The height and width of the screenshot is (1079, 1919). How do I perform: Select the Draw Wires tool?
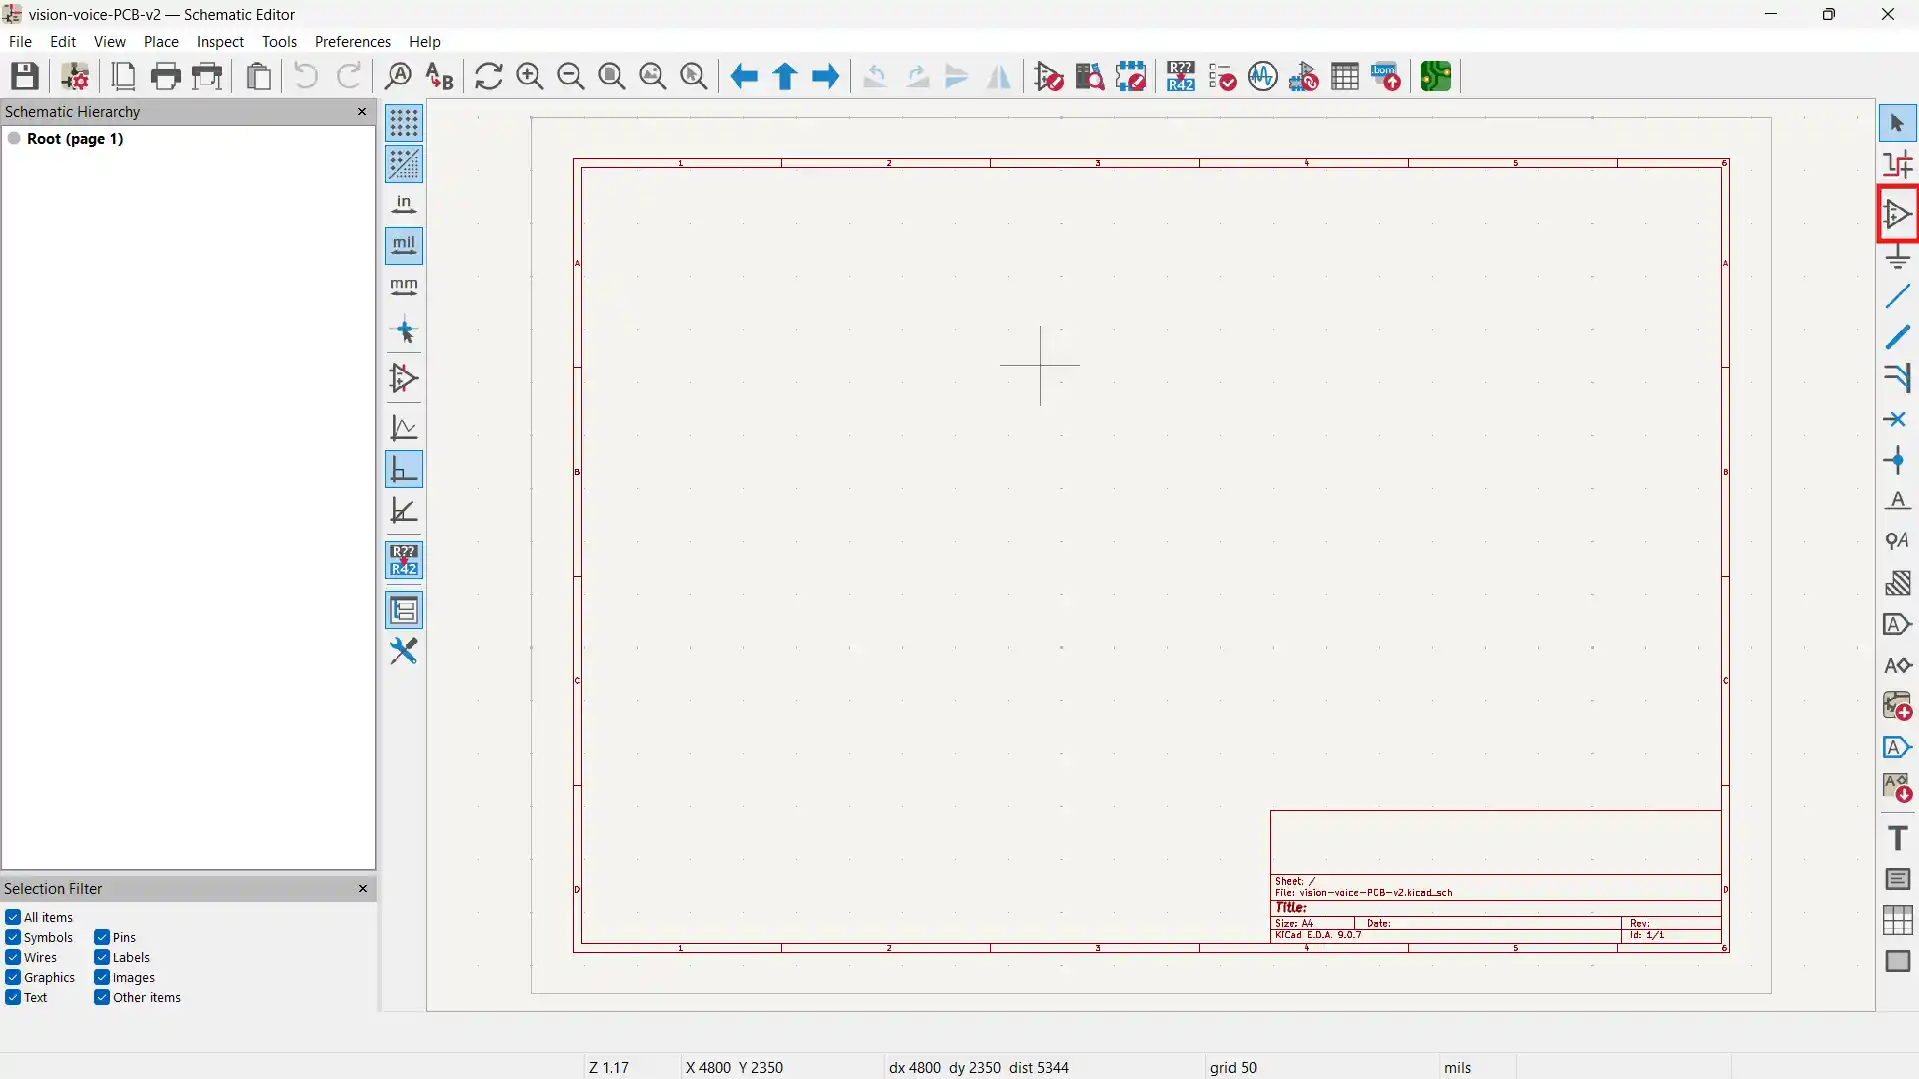click(1897, 297)
